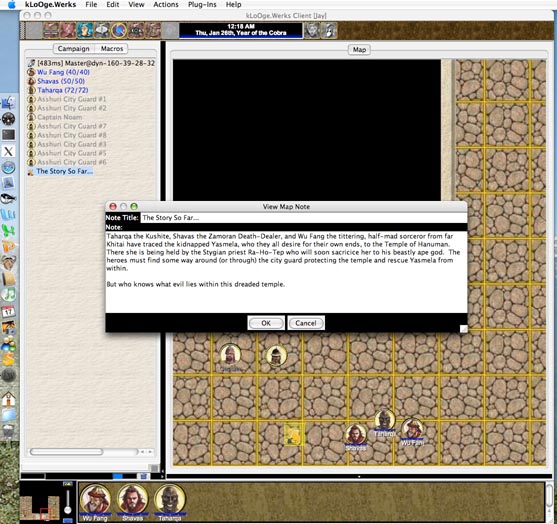Switch to the Campaign tab

[x=74, y=49]
